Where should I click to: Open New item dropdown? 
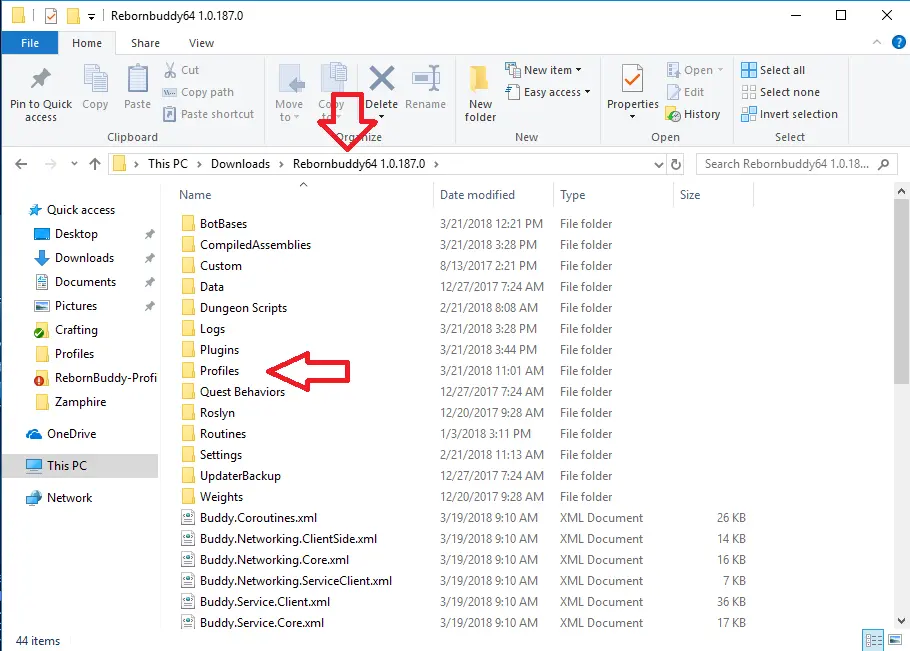tap(543, 70)
